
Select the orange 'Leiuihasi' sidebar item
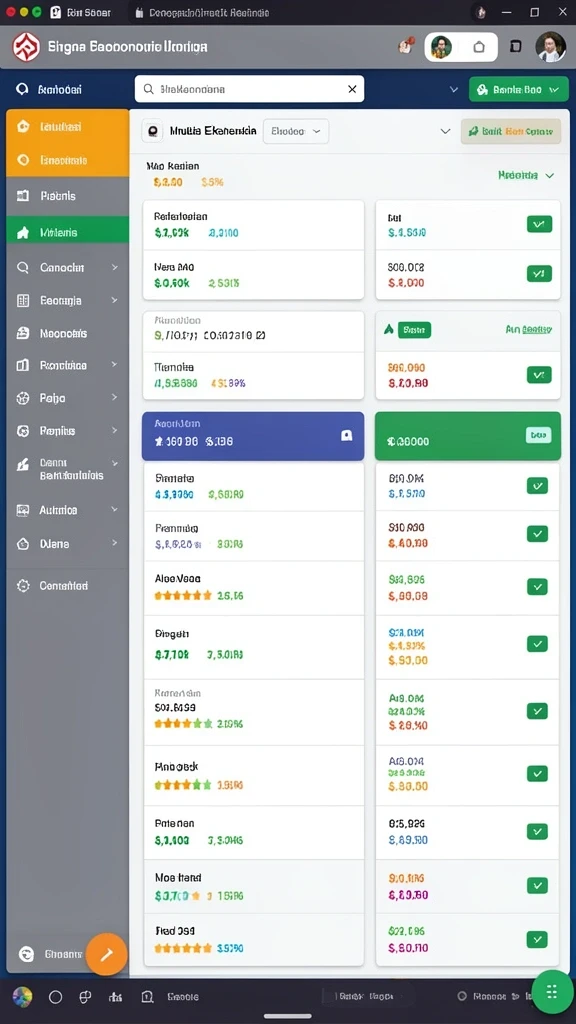pyautogui.click(x=67, y=126)
